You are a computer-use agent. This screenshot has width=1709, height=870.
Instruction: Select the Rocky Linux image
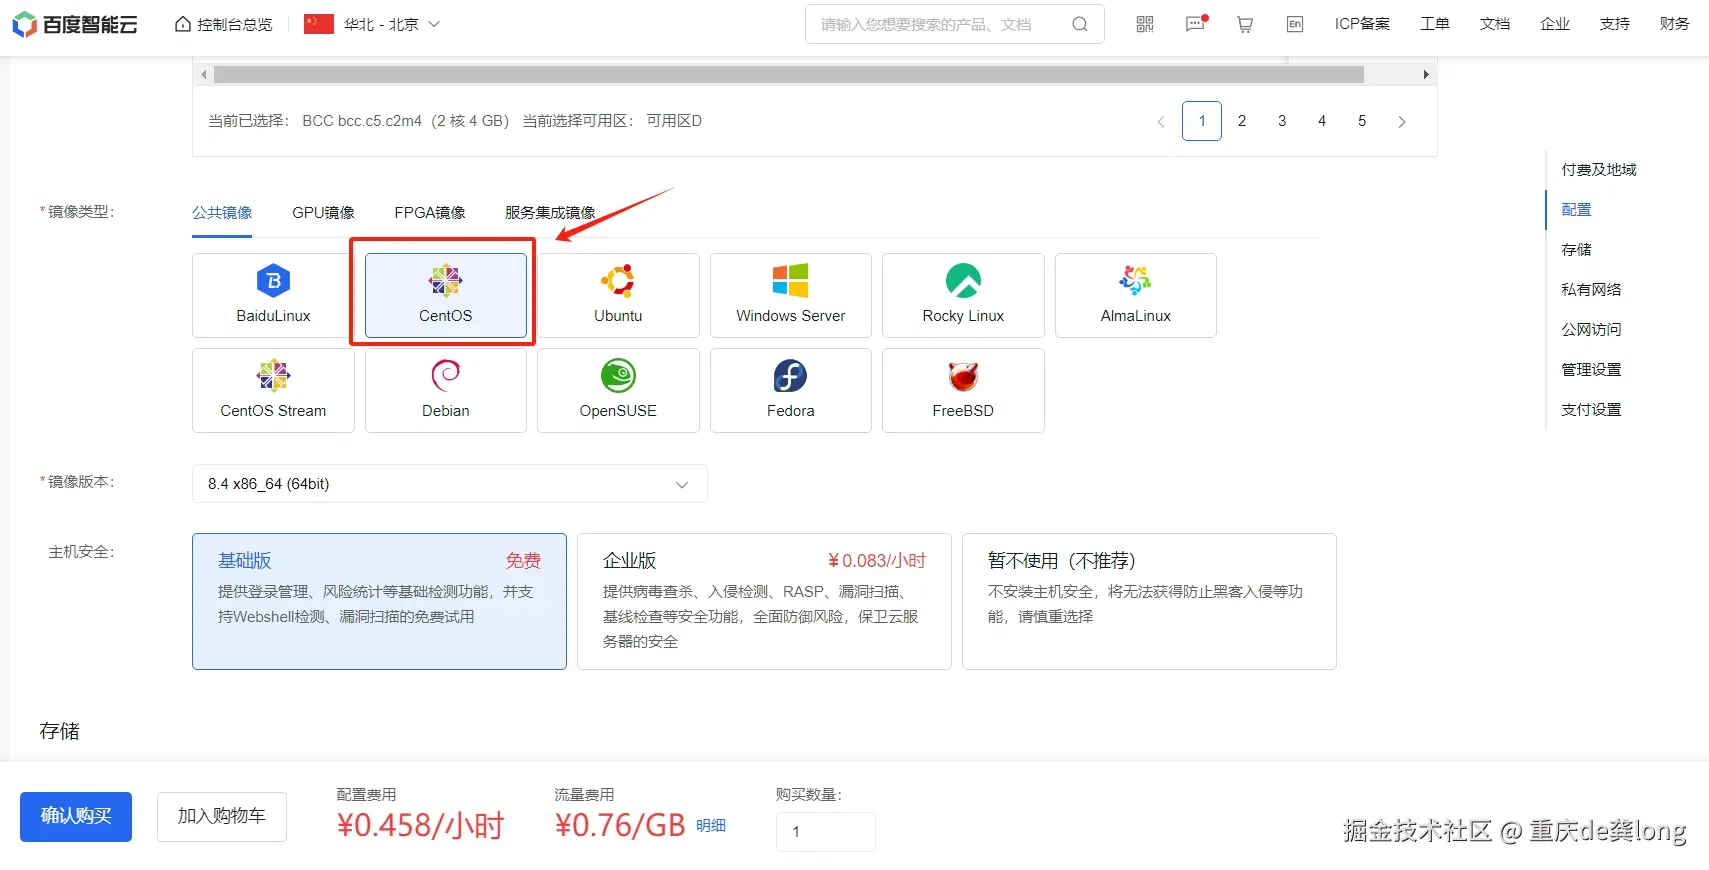[963, 295]
